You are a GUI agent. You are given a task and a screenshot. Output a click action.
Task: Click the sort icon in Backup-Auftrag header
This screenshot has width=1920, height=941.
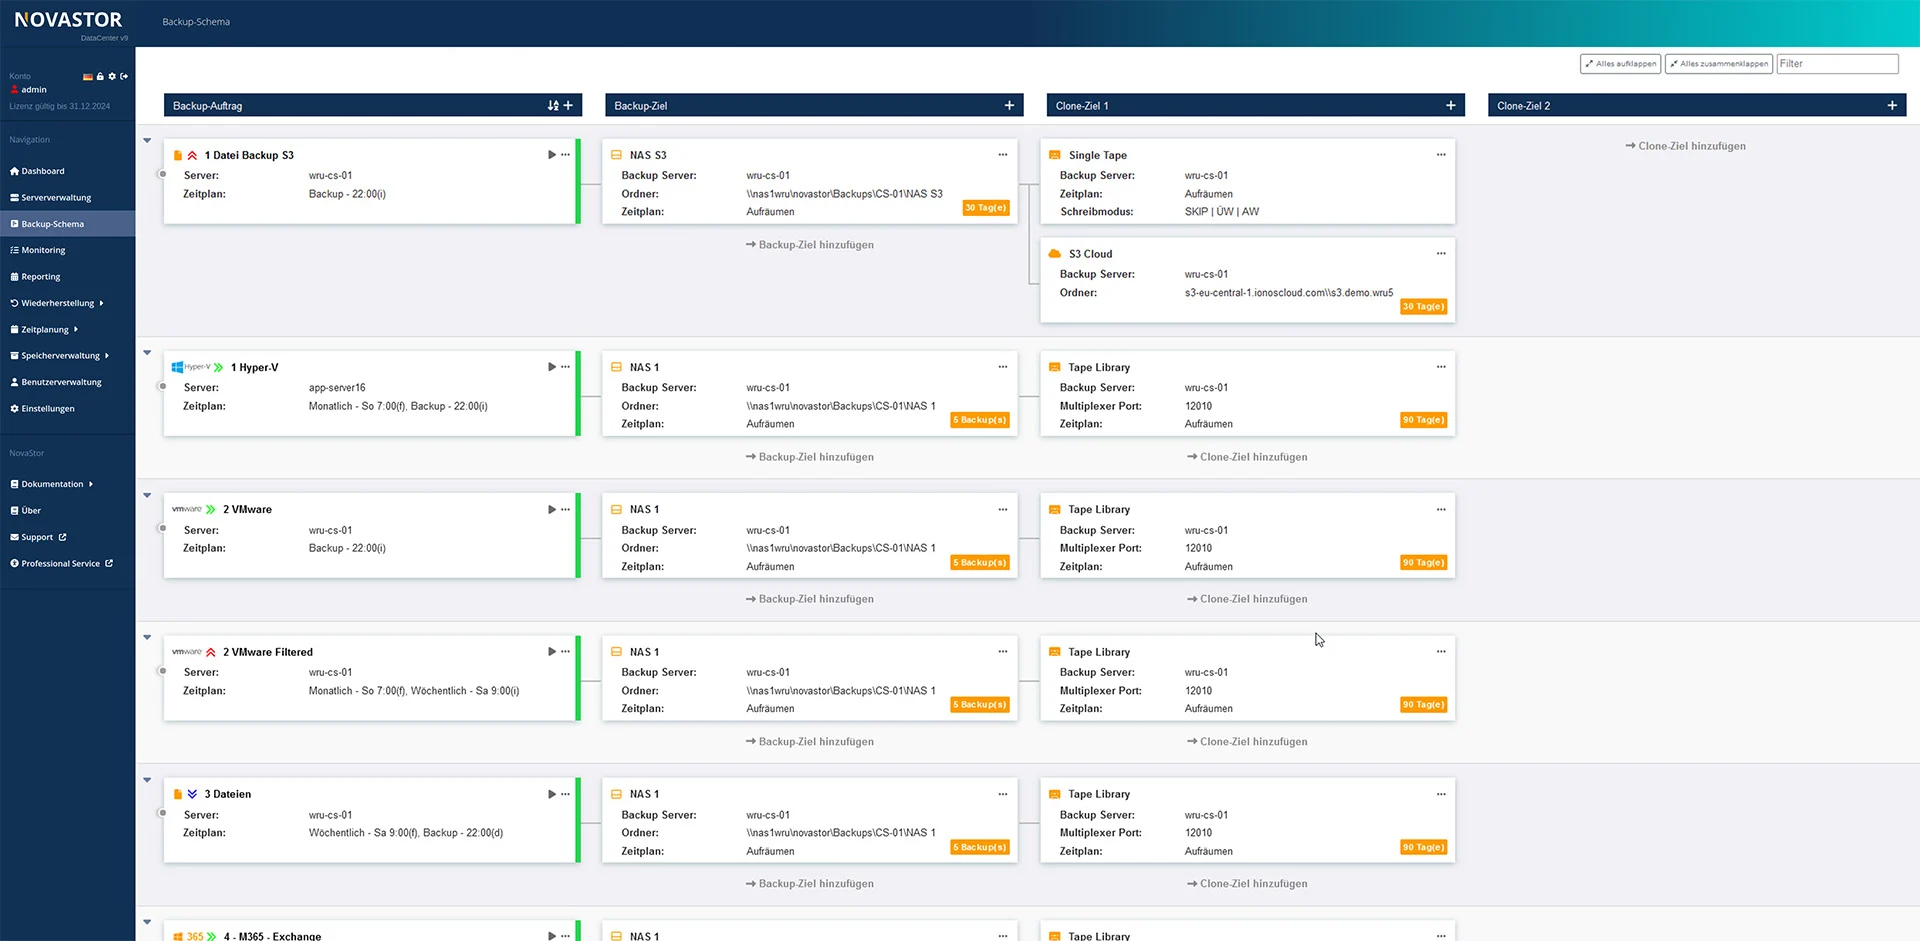point(553,106)
